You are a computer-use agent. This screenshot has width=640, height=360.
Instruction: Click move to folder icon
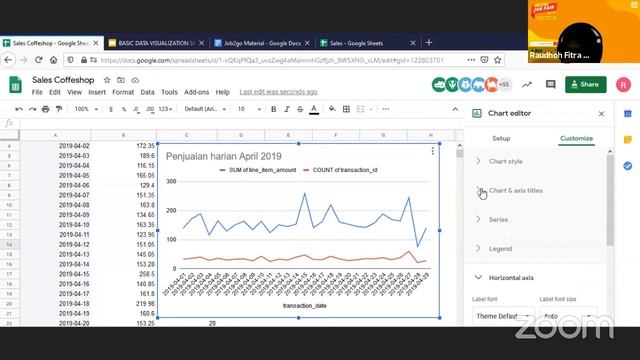[x=121, y=80]
